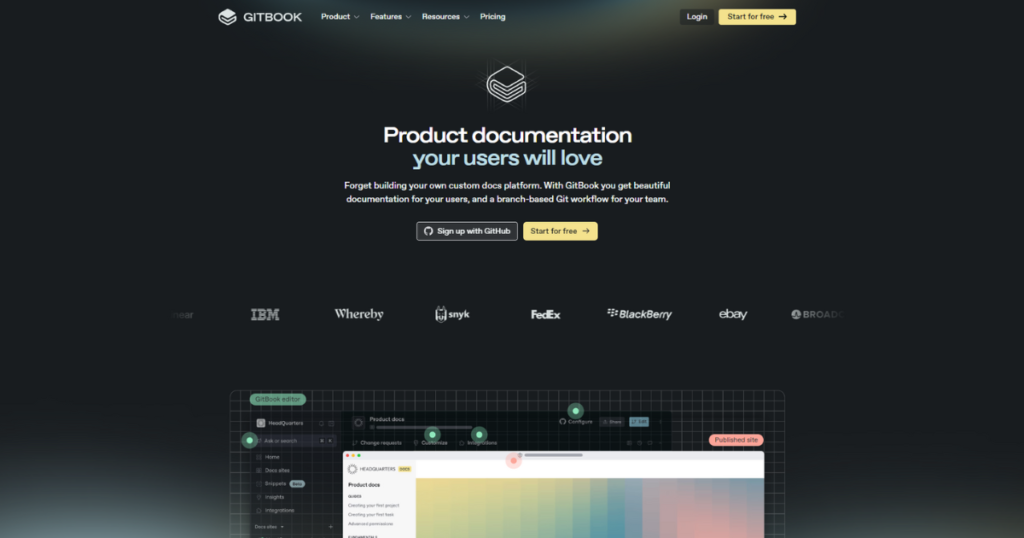This screenshot has height=538, width=1024.
Task: Click Share button in editor preview
Action: pos(612,422)
